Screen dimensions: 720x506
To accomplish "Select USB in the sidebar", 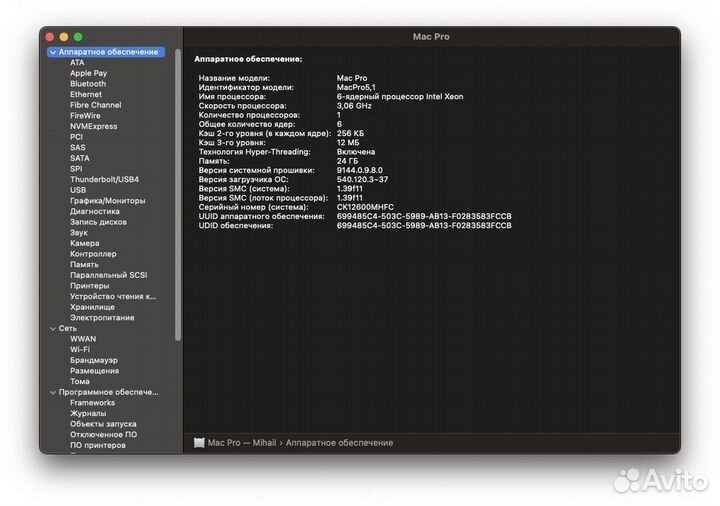I will point(78,190).
